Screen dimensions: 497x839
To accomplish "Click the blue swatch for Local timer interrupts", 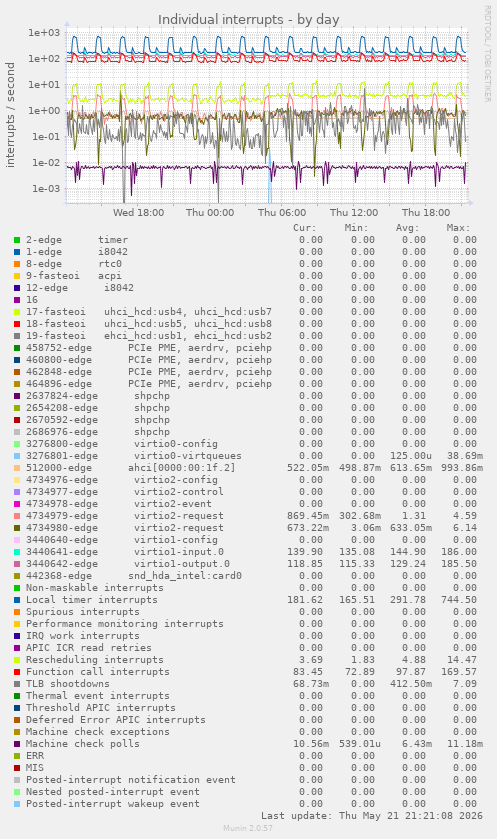I will 17,600.
